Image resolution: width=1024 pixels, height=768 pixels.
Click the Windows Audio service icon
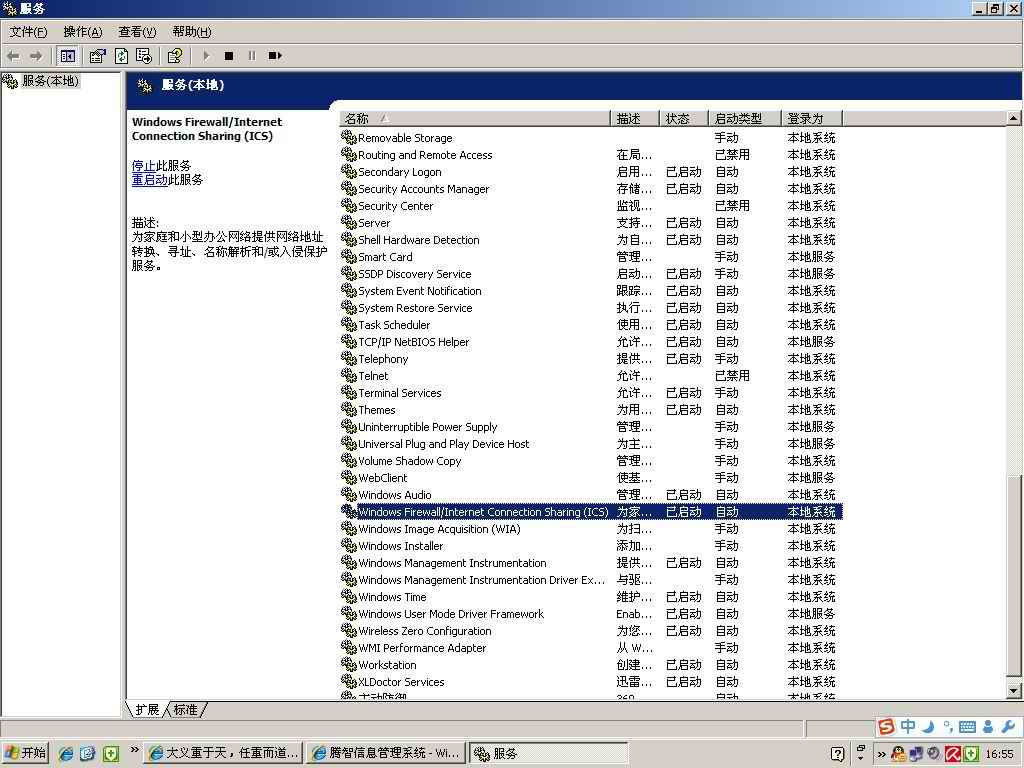[x=349, y=494]
